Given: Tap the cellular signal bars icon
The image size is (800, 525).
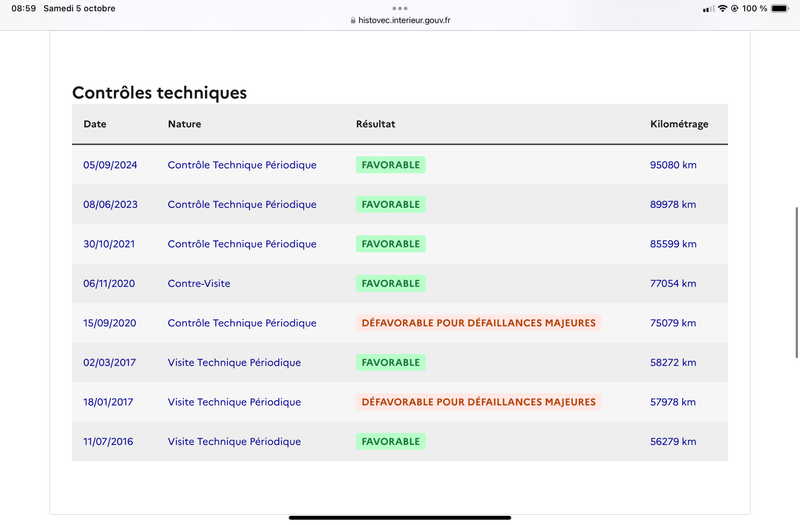Looking at the screenshot, I should tap(709, 9).
